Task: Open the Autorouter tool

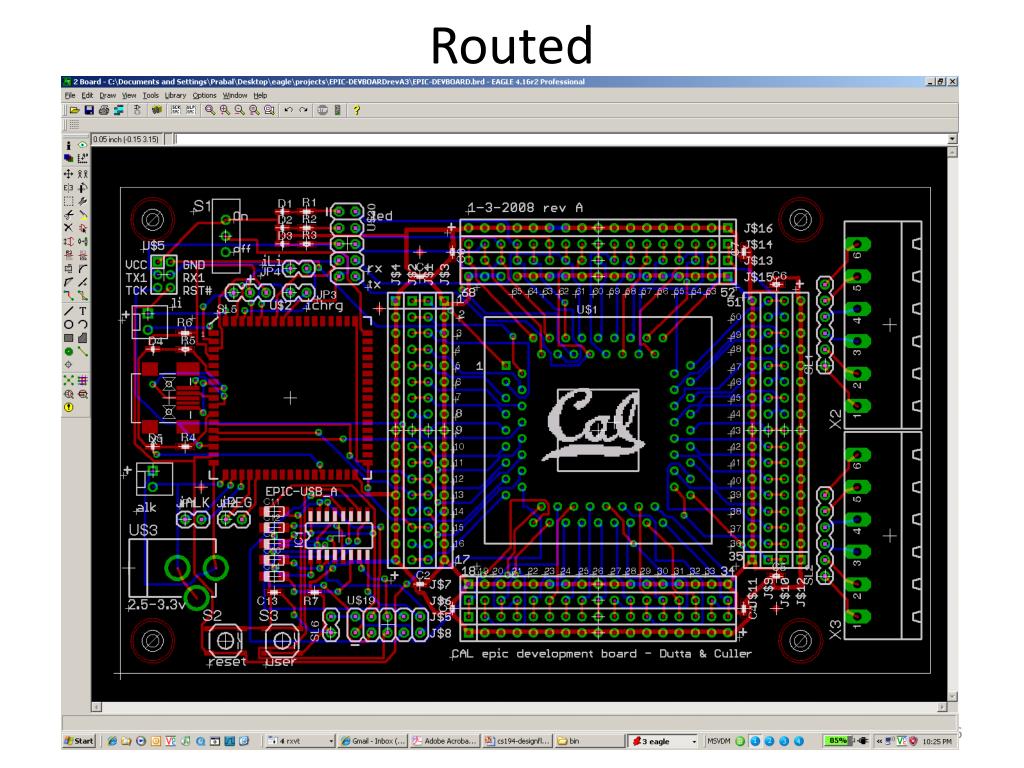Action: click(82, 380)
